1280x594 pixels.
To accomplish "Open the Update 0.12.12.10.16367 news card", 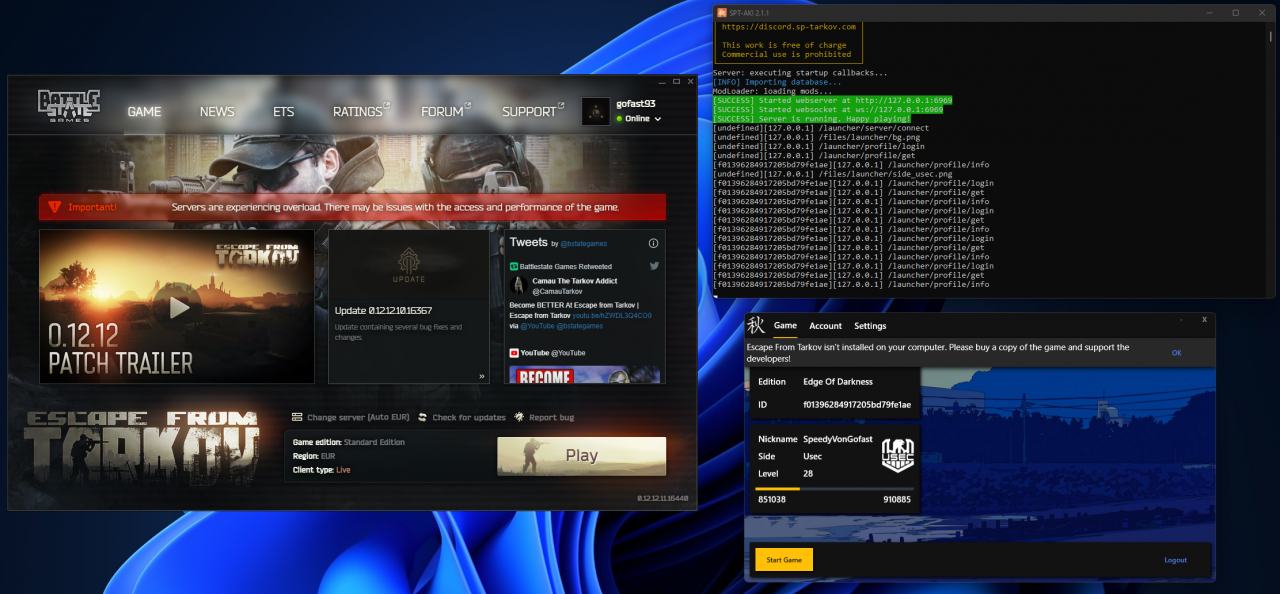I will coord(409,307).
